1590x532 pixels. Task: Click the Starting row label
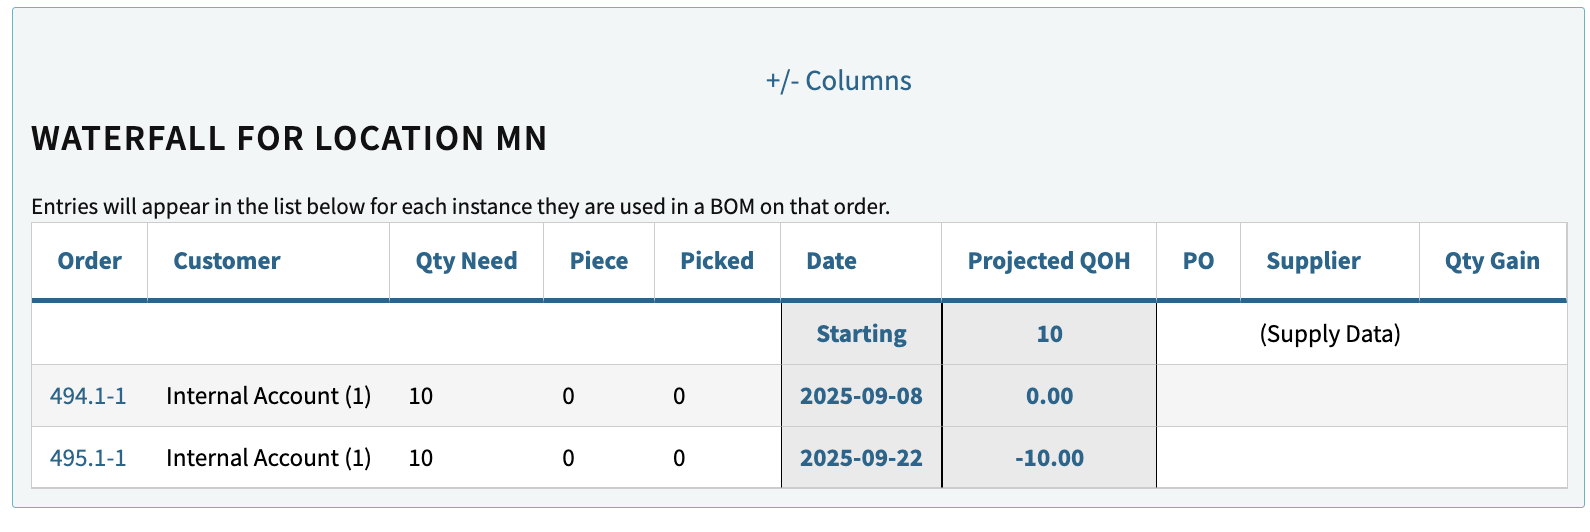861,334
